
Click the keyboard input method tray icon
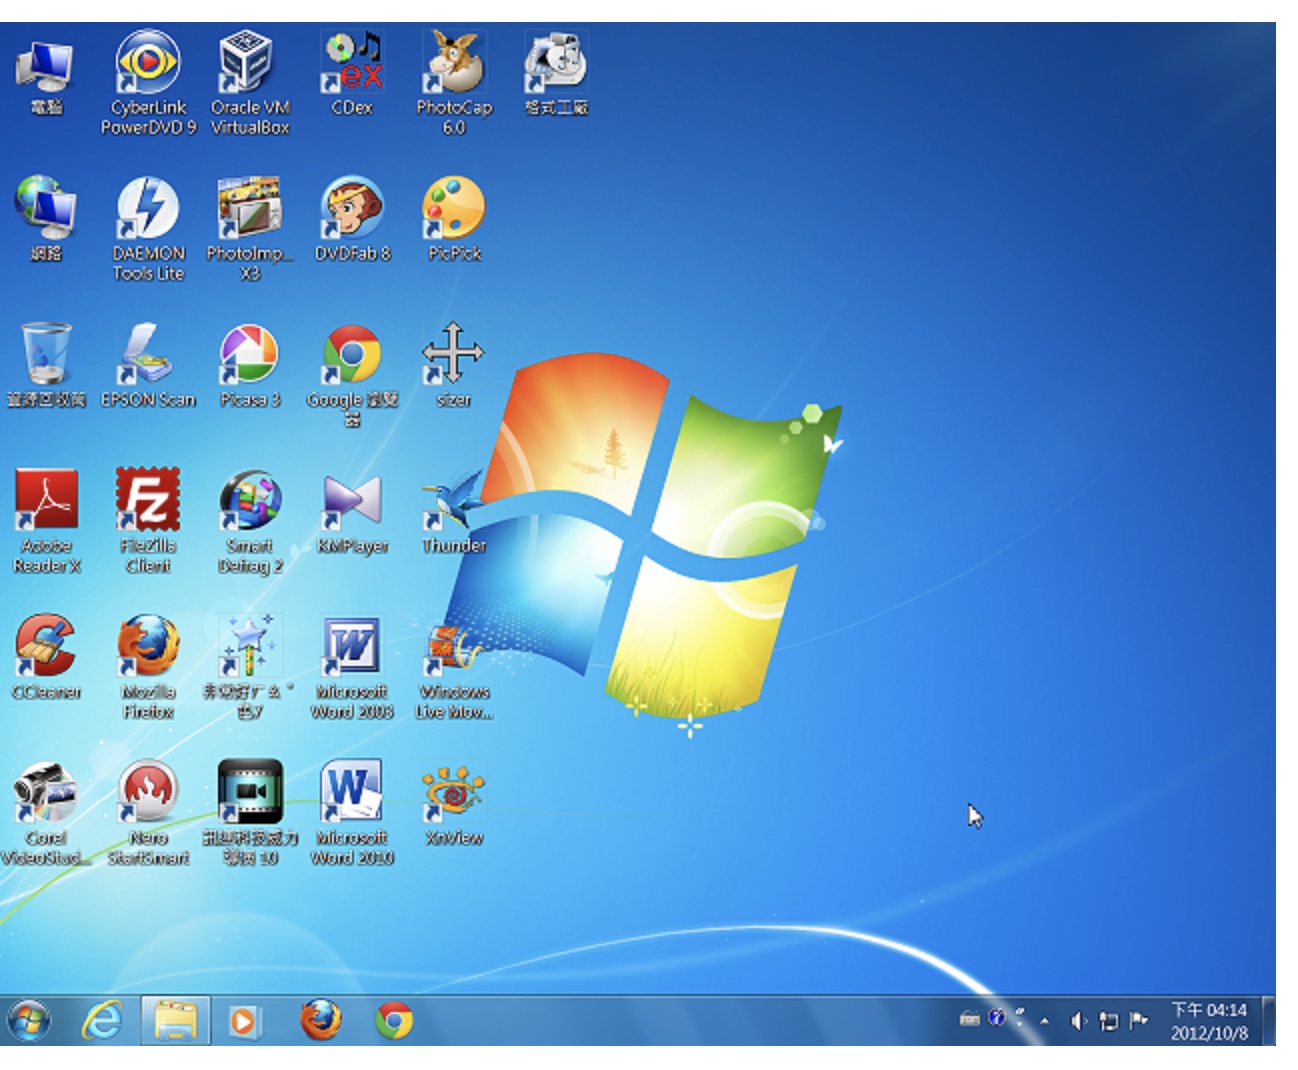[969, 1020]
